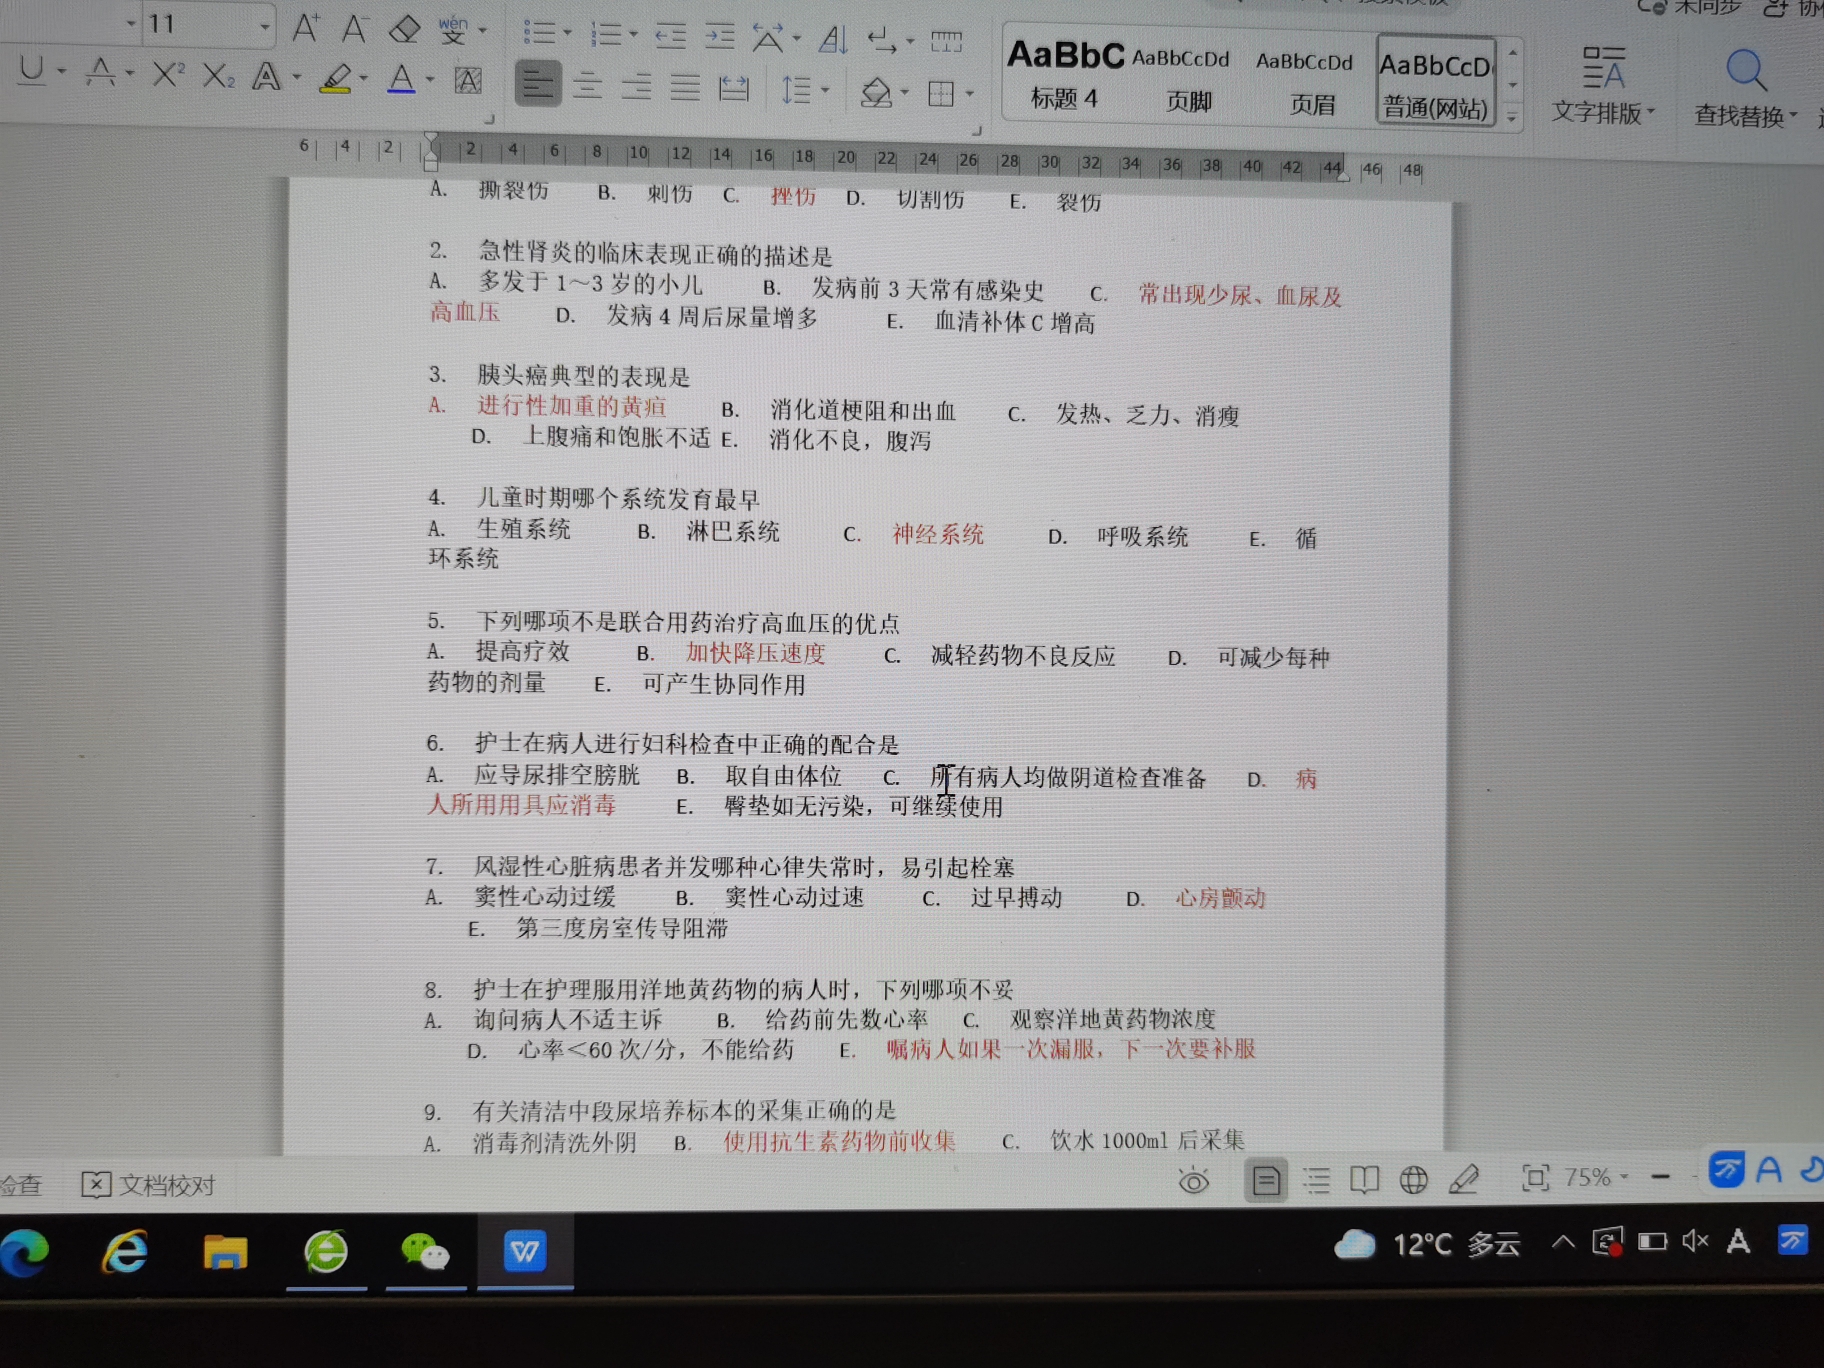Apply strikethrough style A icon
This screenshot has width=1824, height=1368.
tap(100, 72)
